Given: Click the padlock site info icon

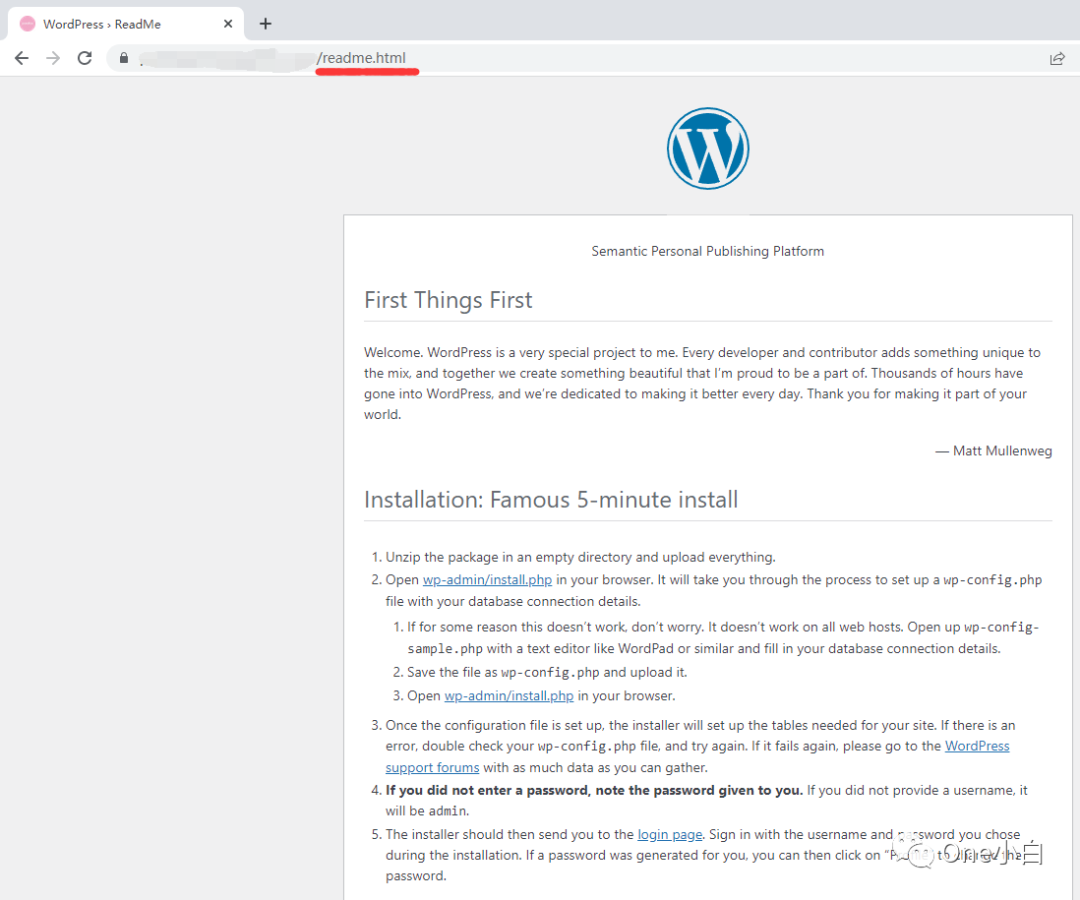Looking at the screenshot, I should 123,58.
